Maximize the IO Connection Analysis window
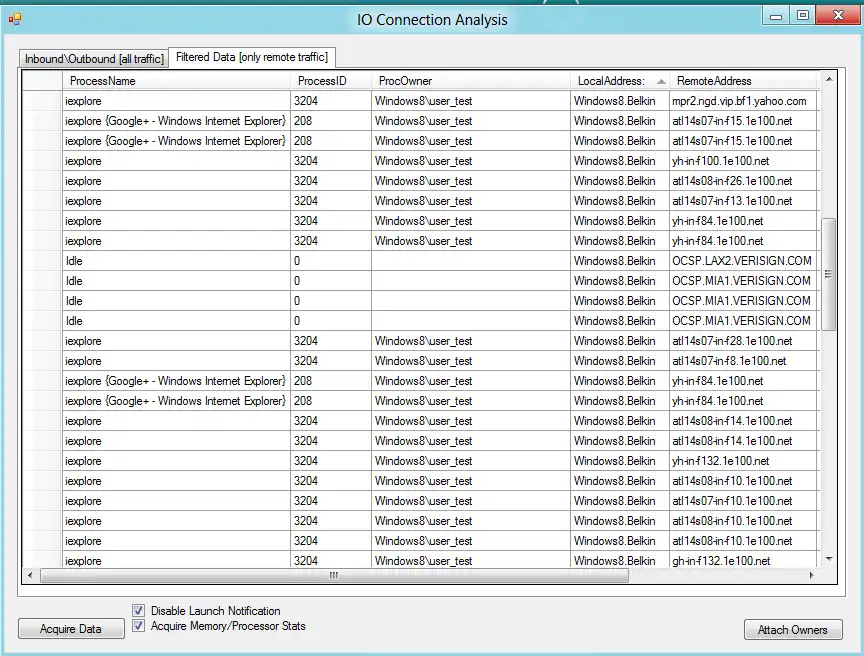The image size is (864, 656). tap(803, 15)
